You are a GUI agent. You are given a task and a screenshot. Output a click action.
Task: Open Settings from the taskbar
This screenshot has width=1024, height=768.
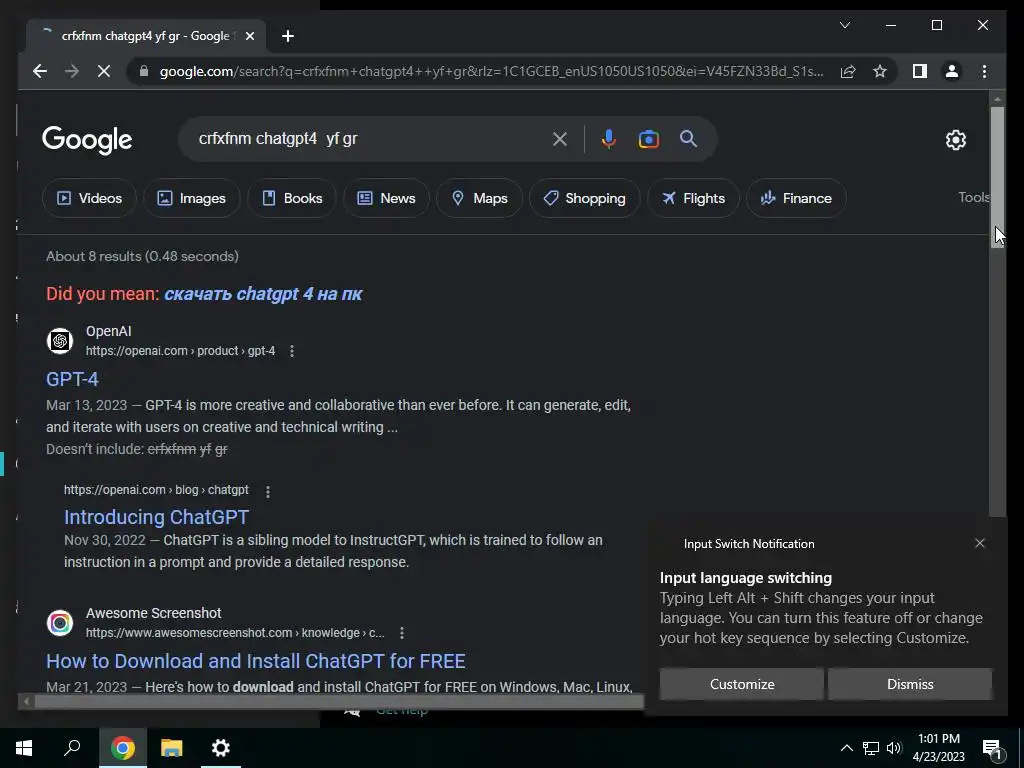[x=221, y=748]
